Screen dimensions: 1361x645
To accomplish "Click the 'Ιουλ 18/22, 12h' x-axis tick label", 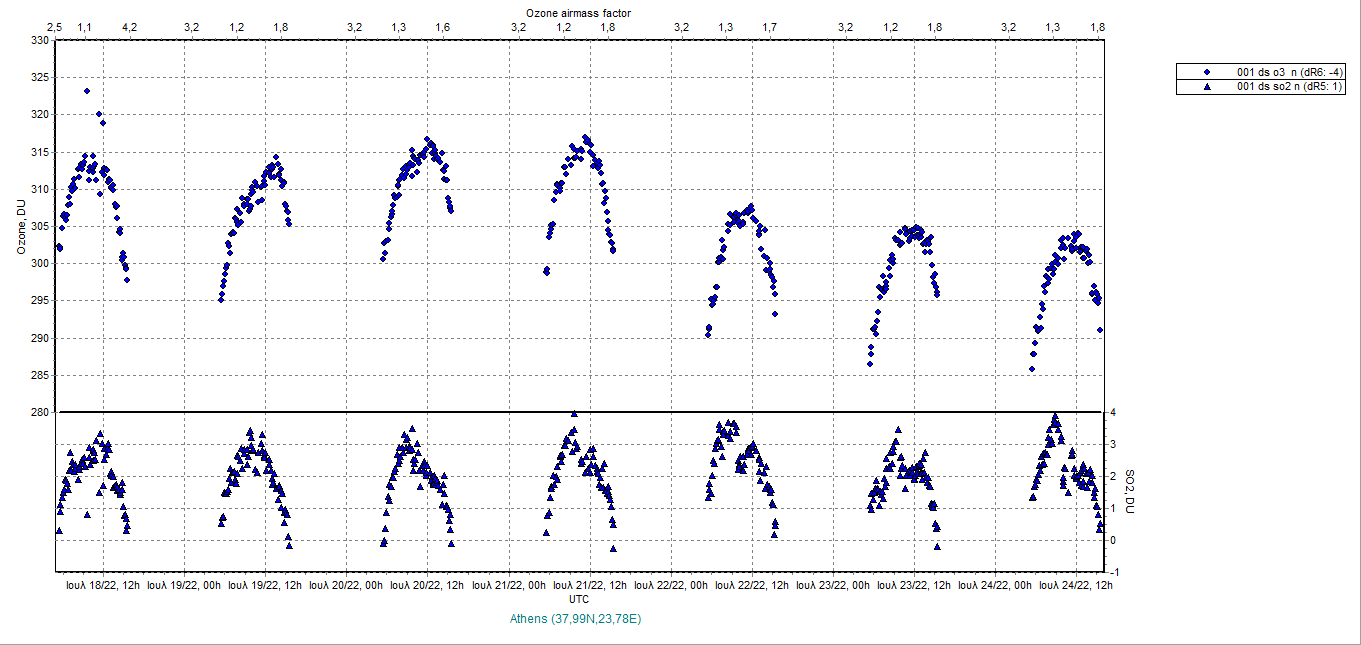I will pos(103,585).
